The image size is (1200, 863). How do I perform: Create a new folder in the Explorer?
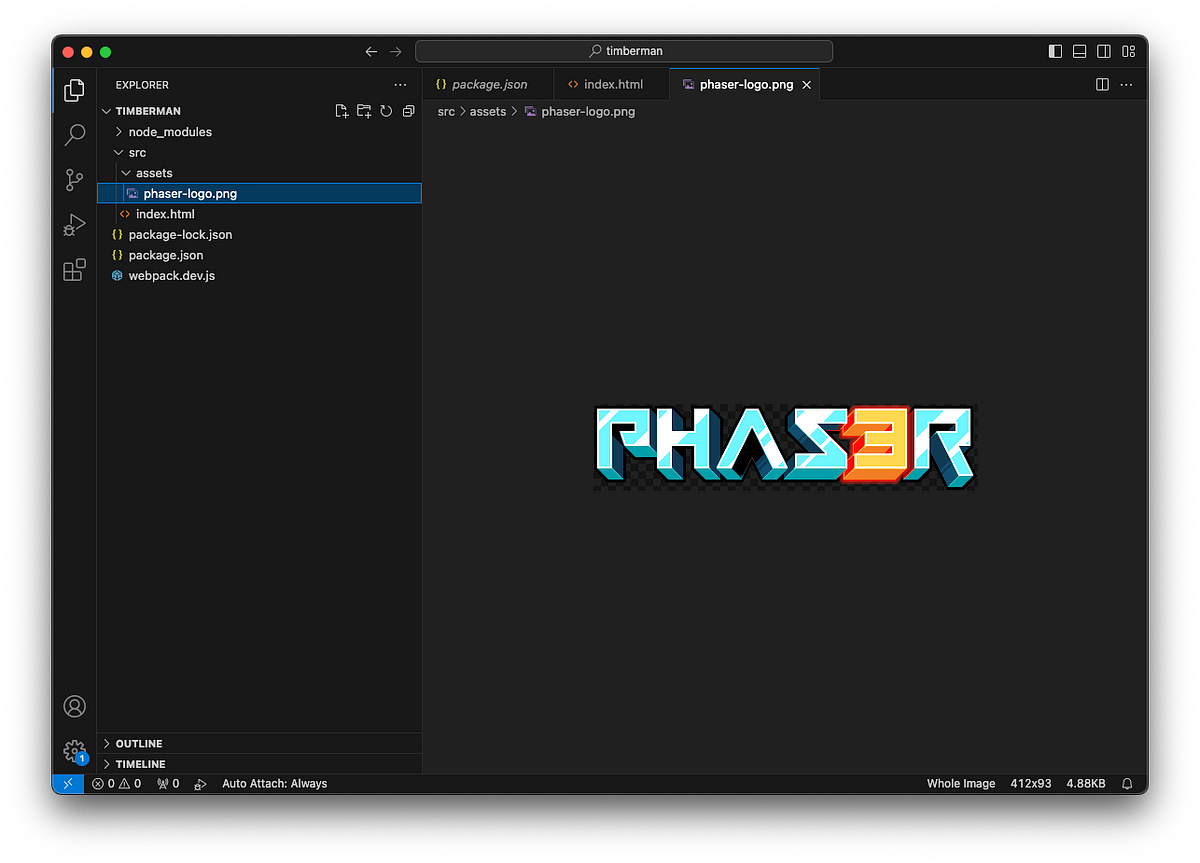(363, 111)
